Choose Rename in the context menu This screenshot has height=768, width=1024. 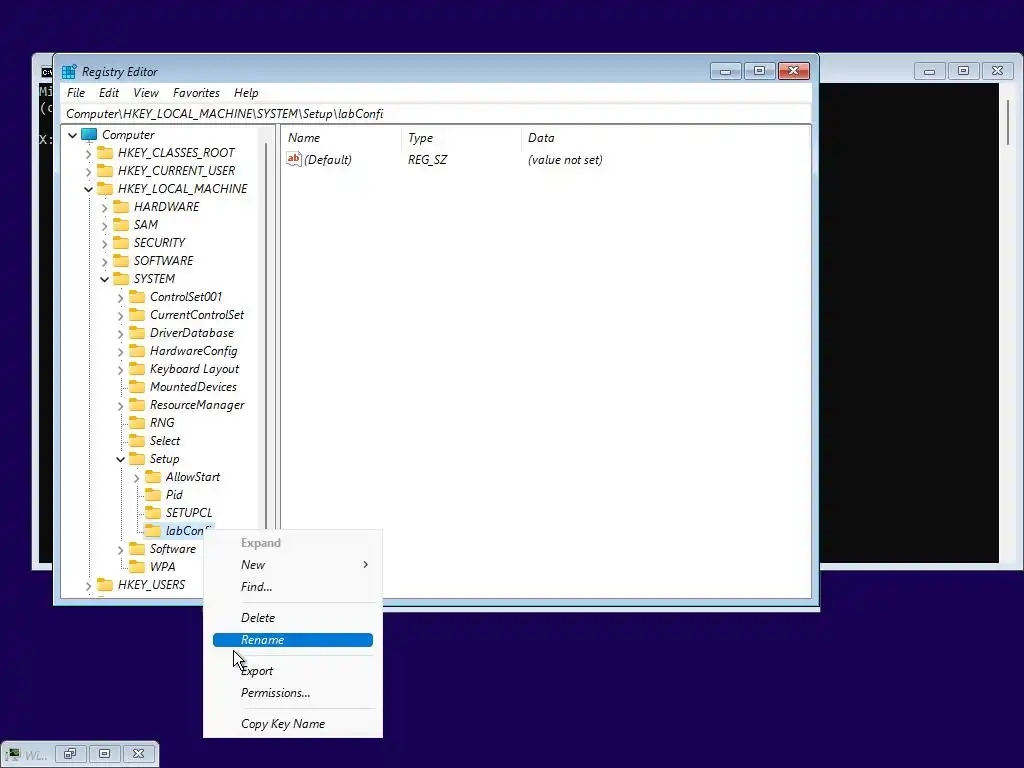293,640
